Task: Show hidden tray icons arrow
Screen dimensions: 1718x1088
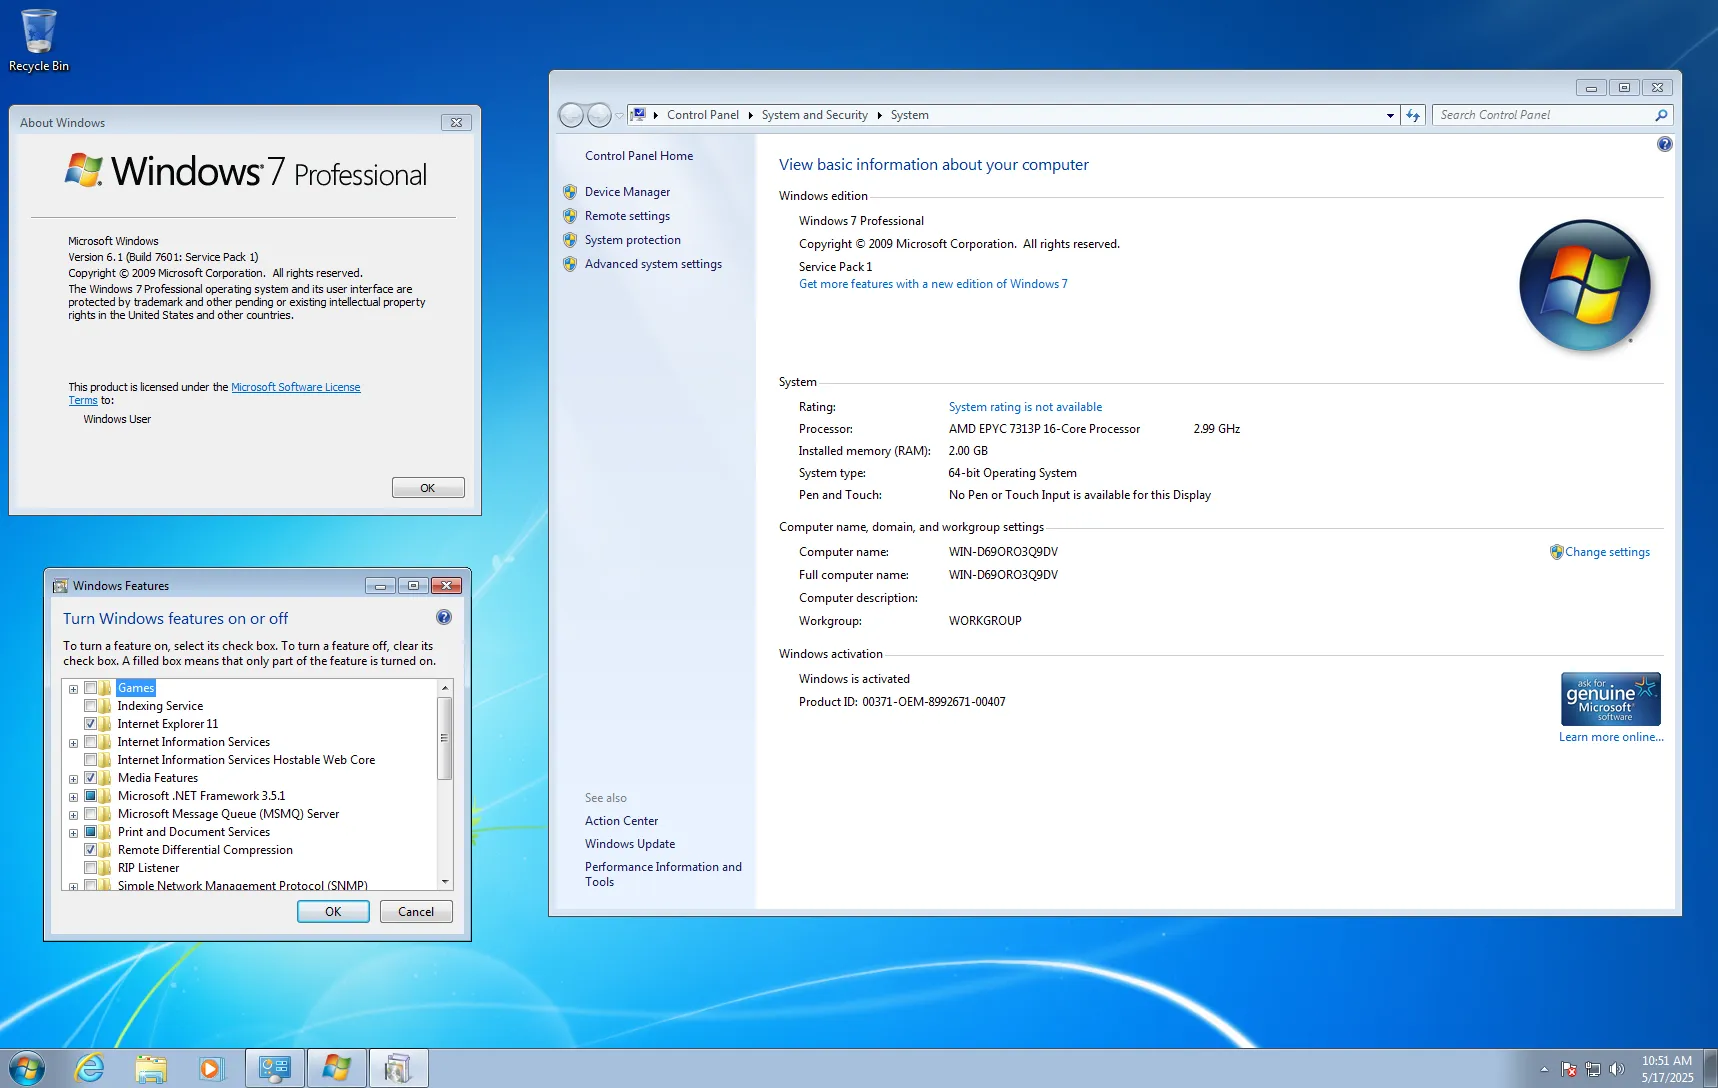Action: point(1545,1069)
